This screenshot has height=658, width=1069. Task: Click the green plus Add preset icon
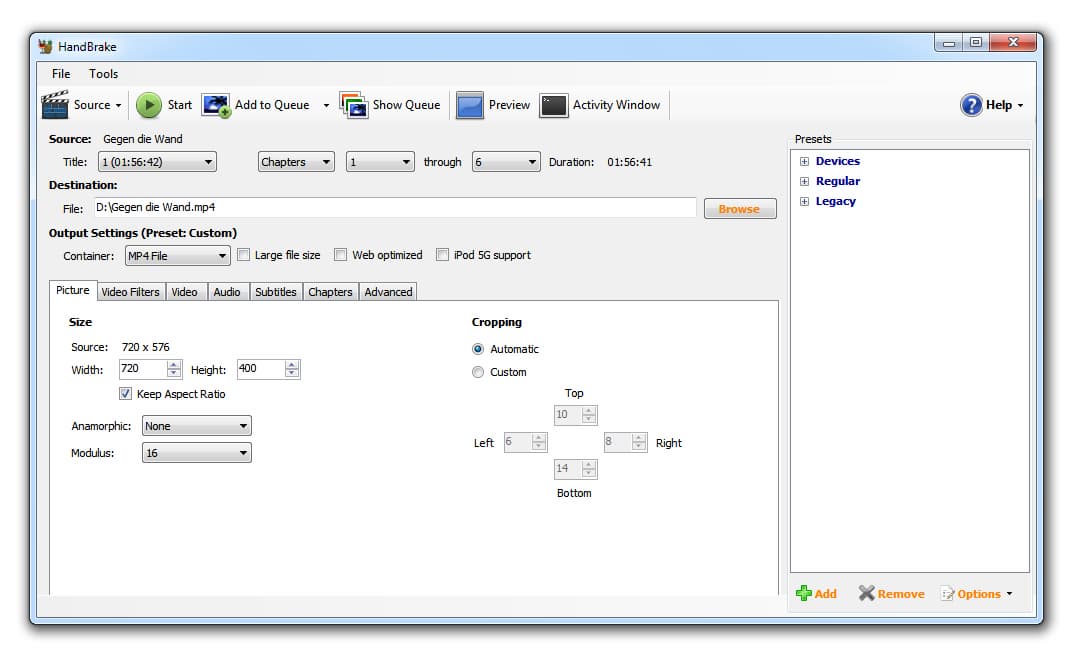point(804,593)
